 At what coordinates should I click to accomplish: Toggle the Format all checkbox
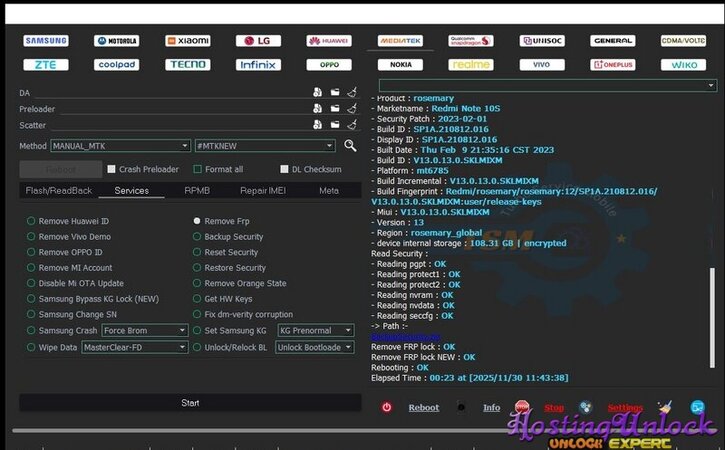(198, 169)
